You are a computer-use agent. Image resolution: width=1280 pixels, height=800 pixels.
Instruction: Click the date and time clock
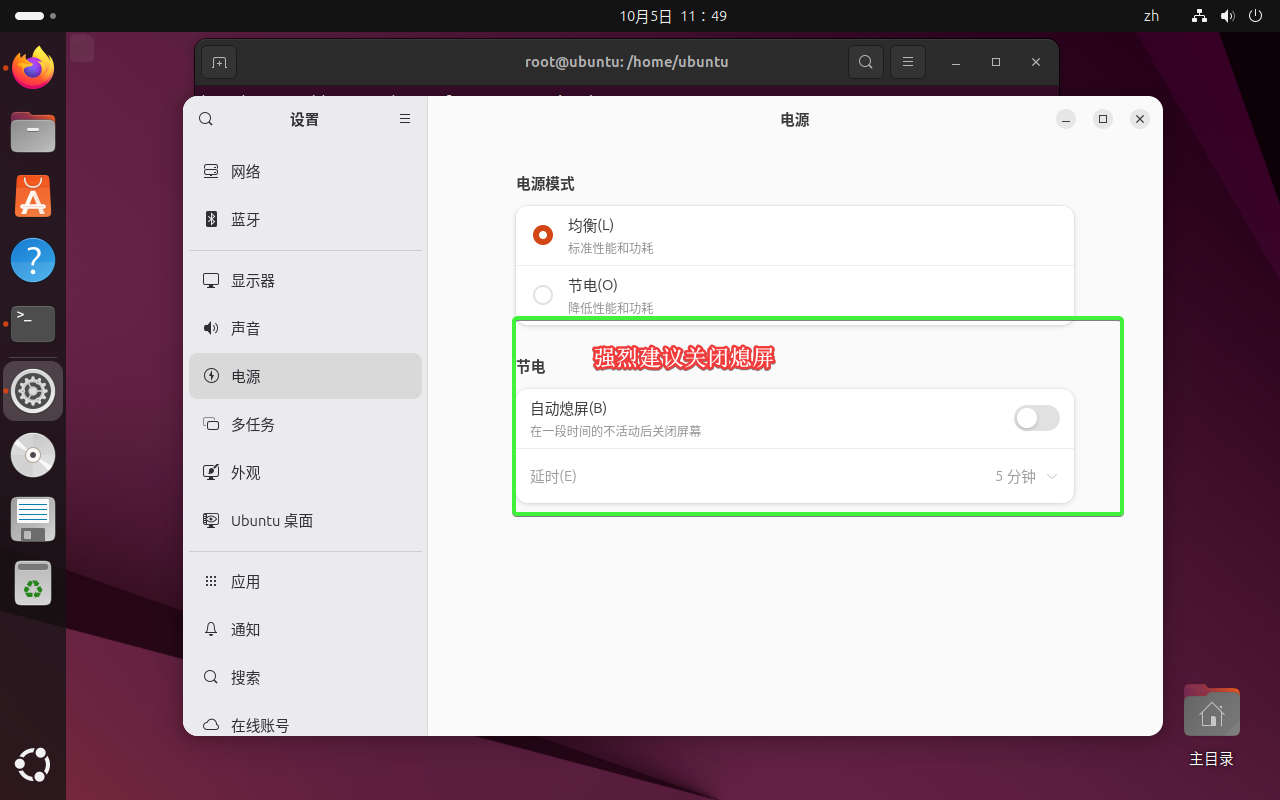click(673, 16)
